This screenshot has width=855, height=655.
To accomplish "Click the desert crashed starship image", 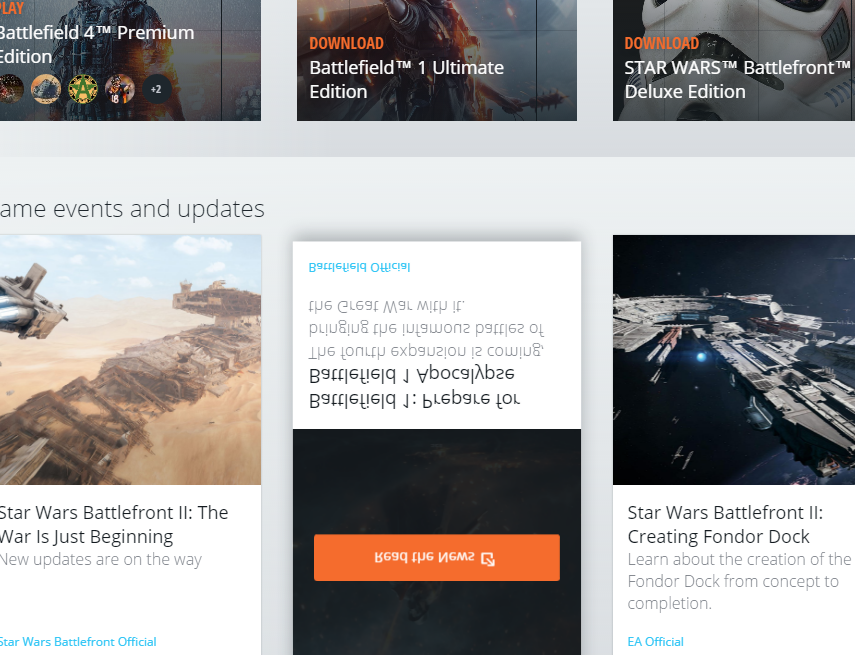I will click(x=130, y=360).
